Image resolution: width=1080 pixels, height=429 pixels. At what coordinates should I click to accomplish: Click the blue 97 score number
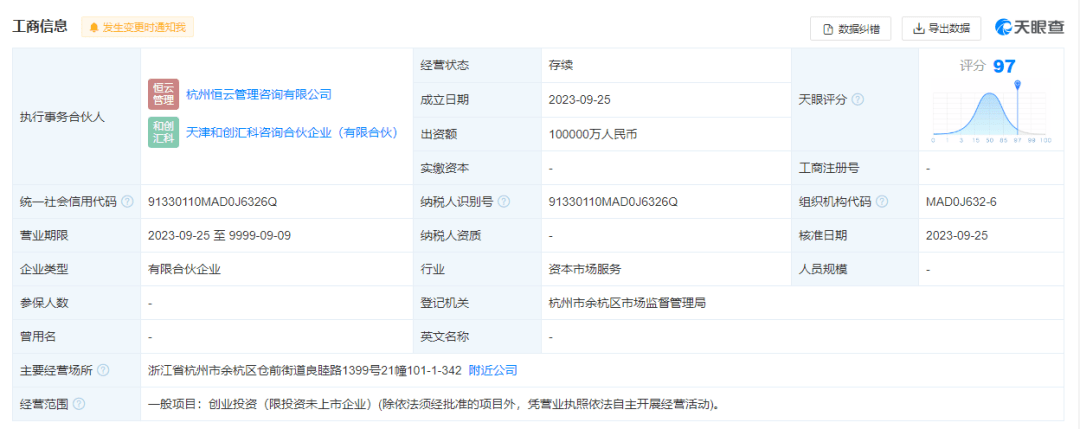coord(1004,66)
